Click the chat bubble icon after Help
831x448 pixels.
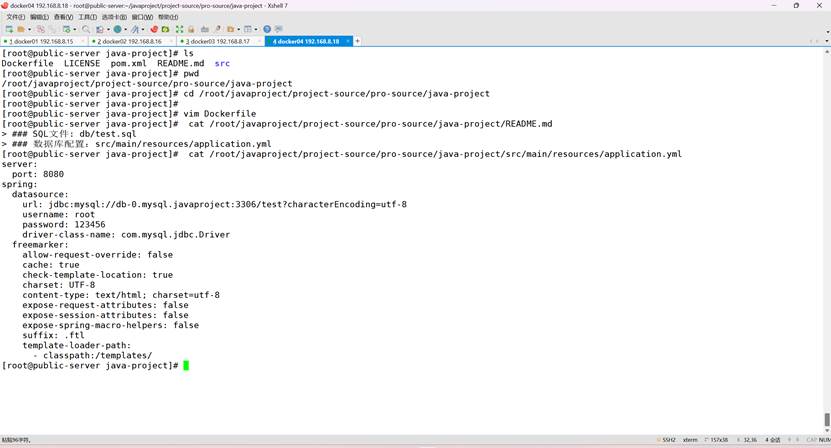[x=278, y=29]
